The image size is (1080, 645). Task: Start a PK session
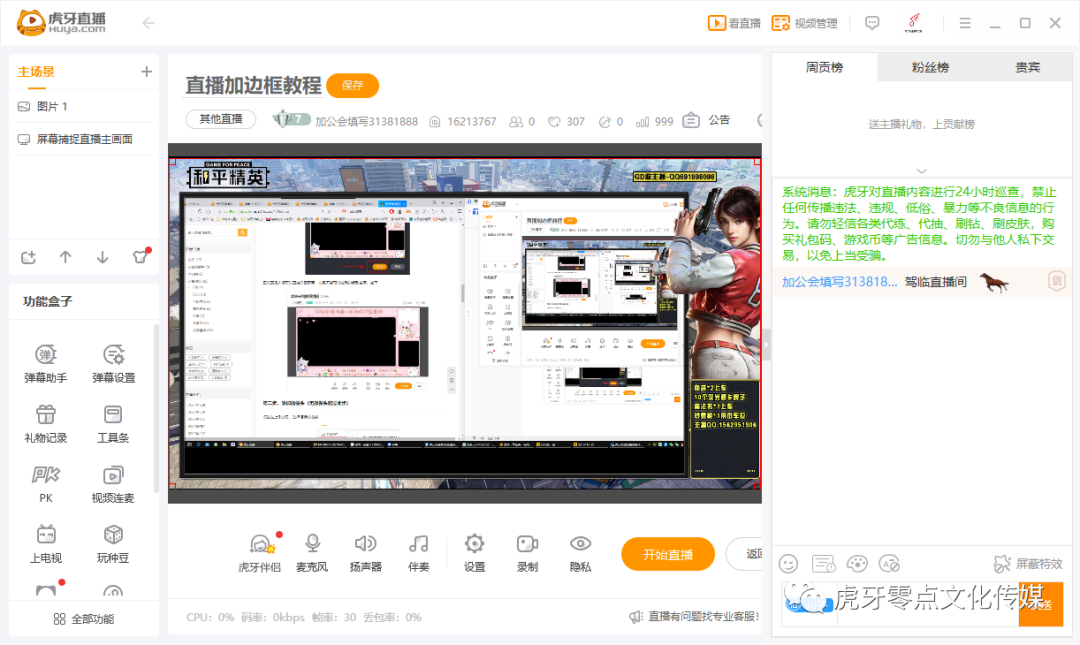click(x=45, y=483)
